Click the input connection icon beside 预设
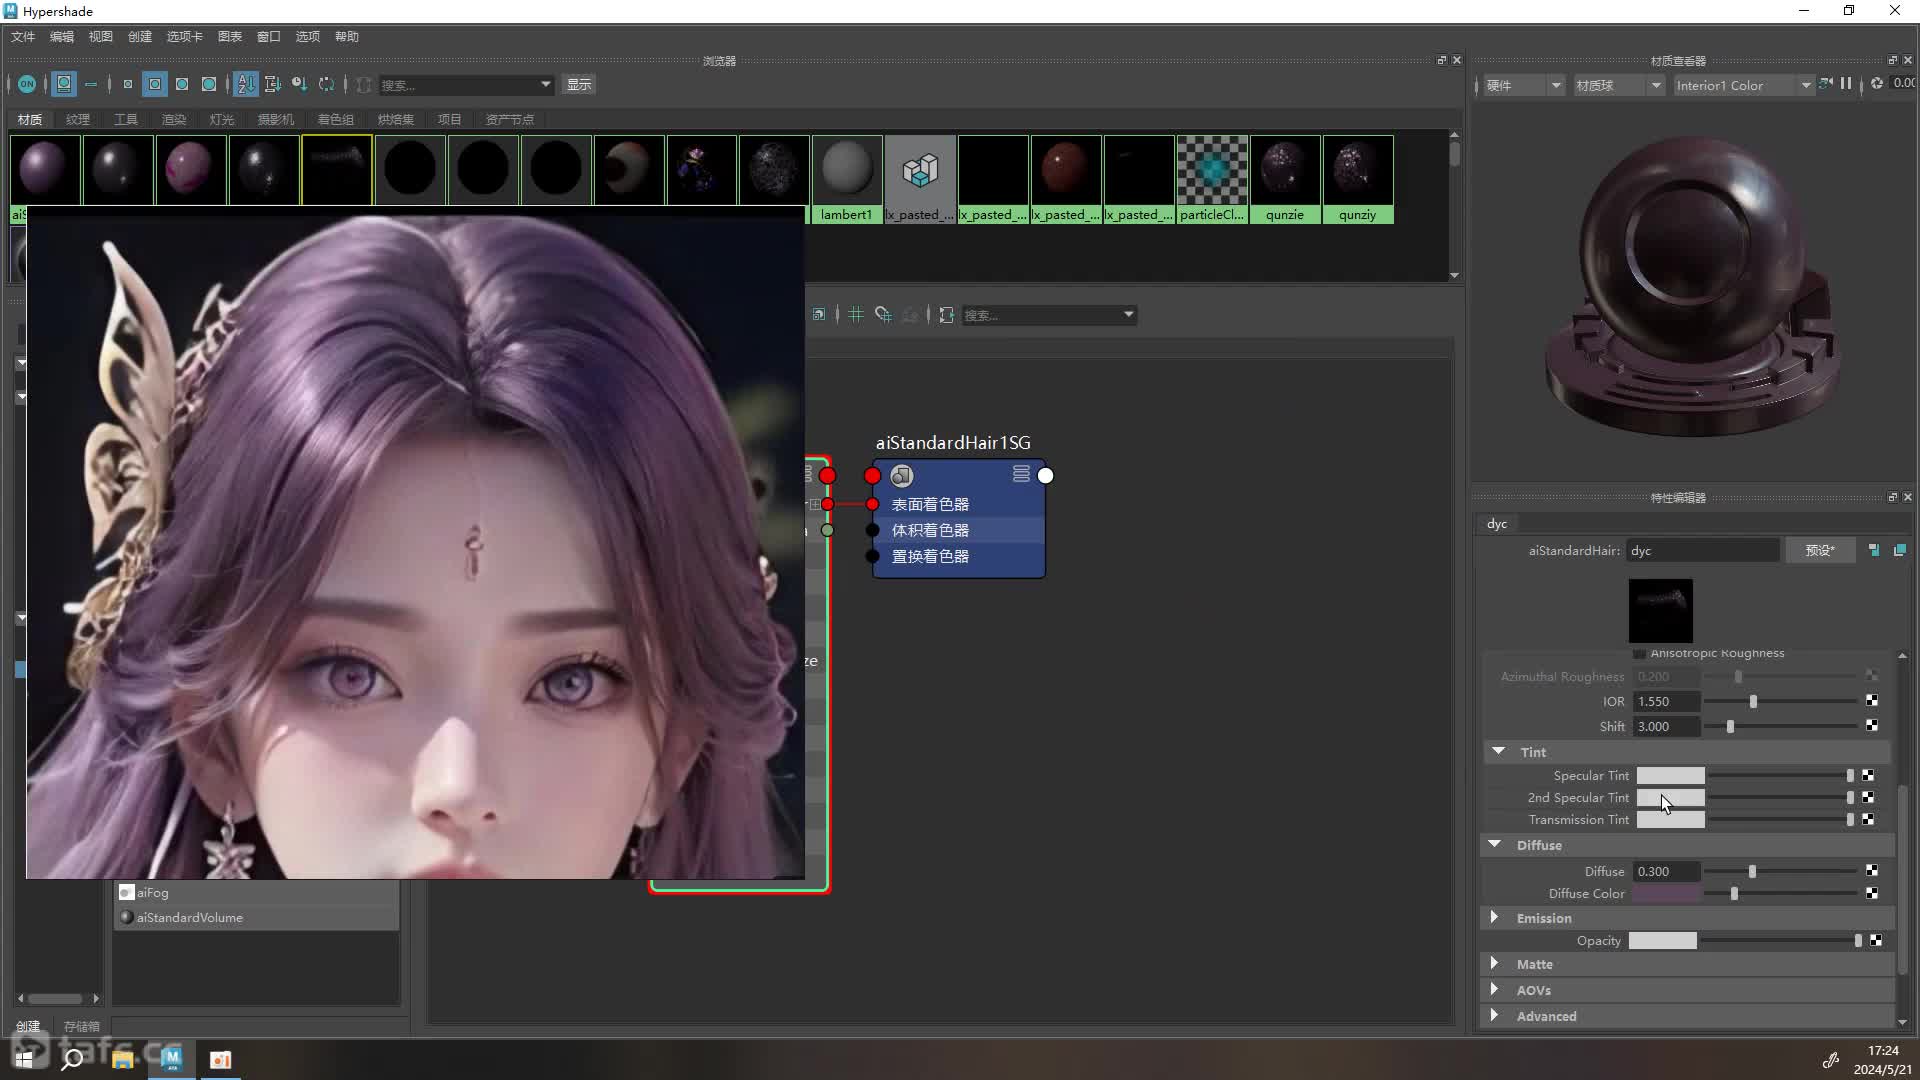This screenshot has height=1080, width=1920. pos(1874,550)
